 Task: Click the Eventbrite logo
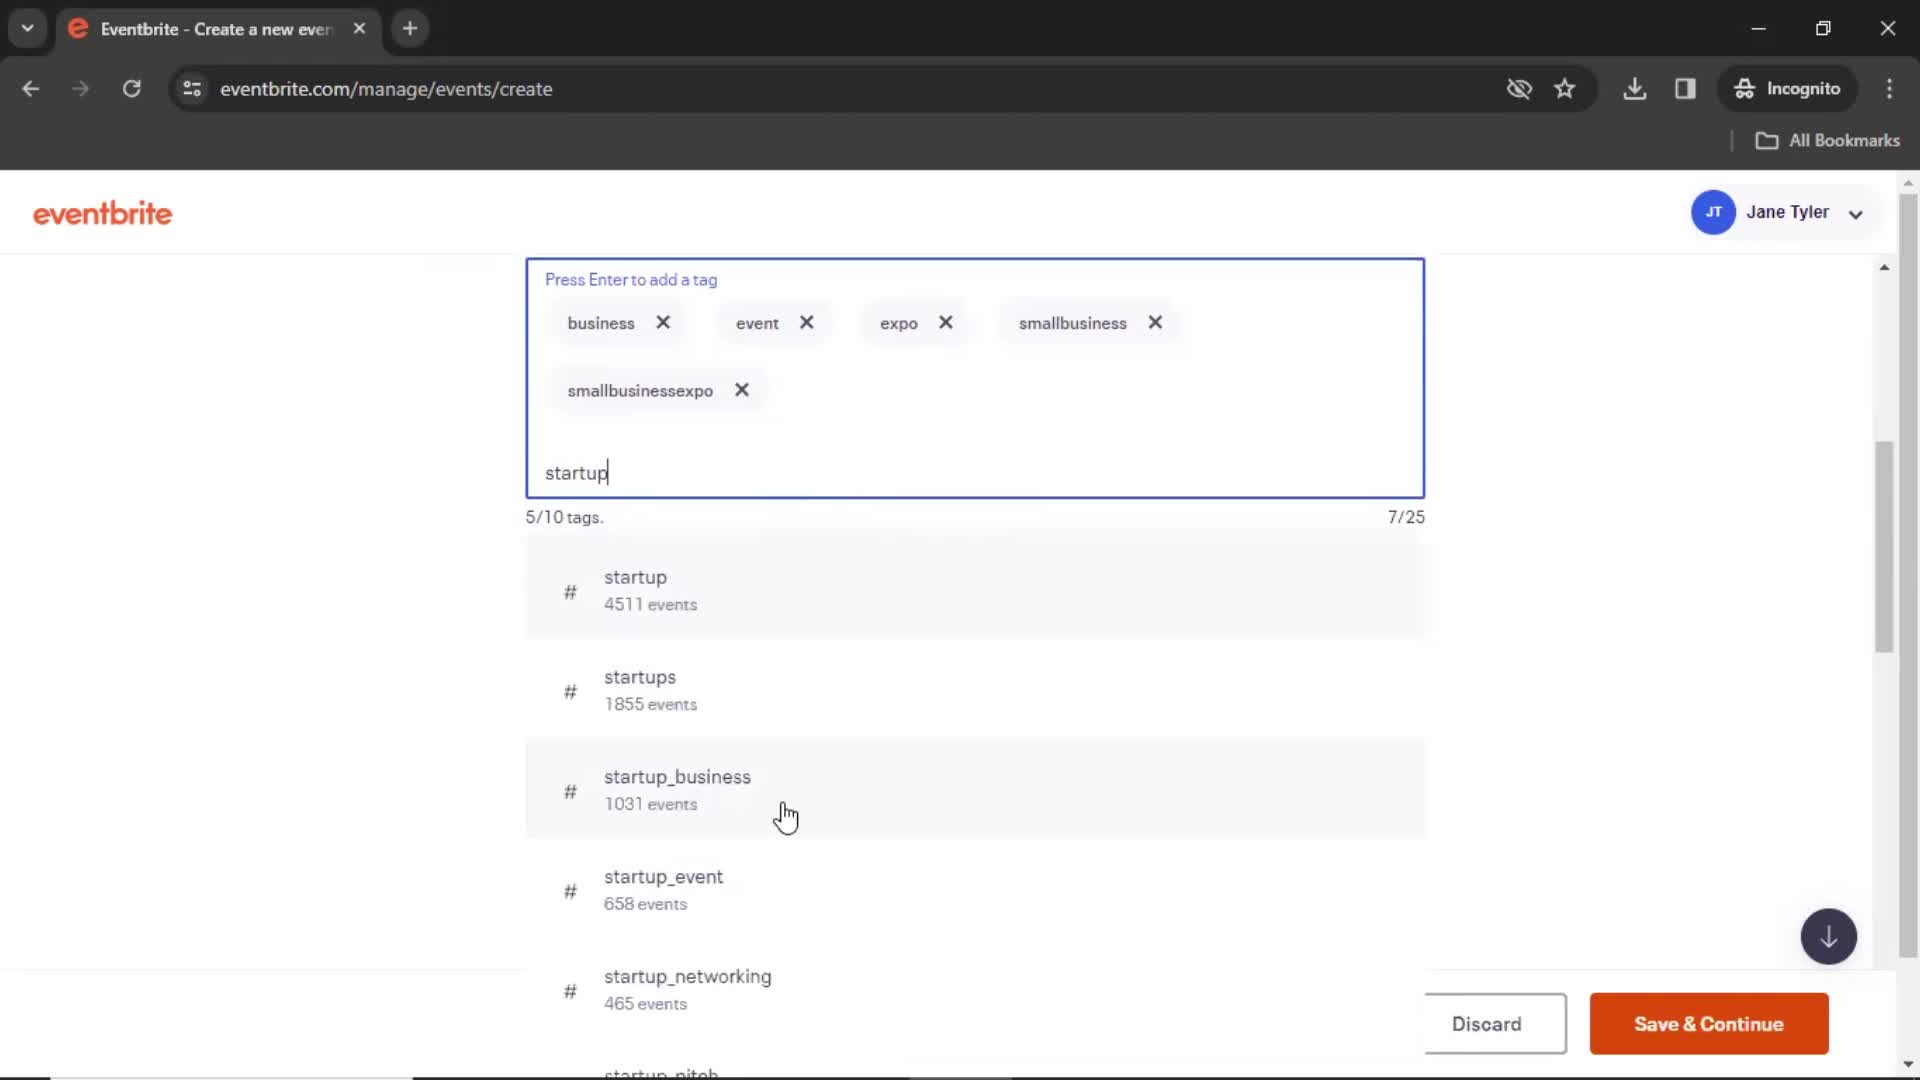click(102, 213)
